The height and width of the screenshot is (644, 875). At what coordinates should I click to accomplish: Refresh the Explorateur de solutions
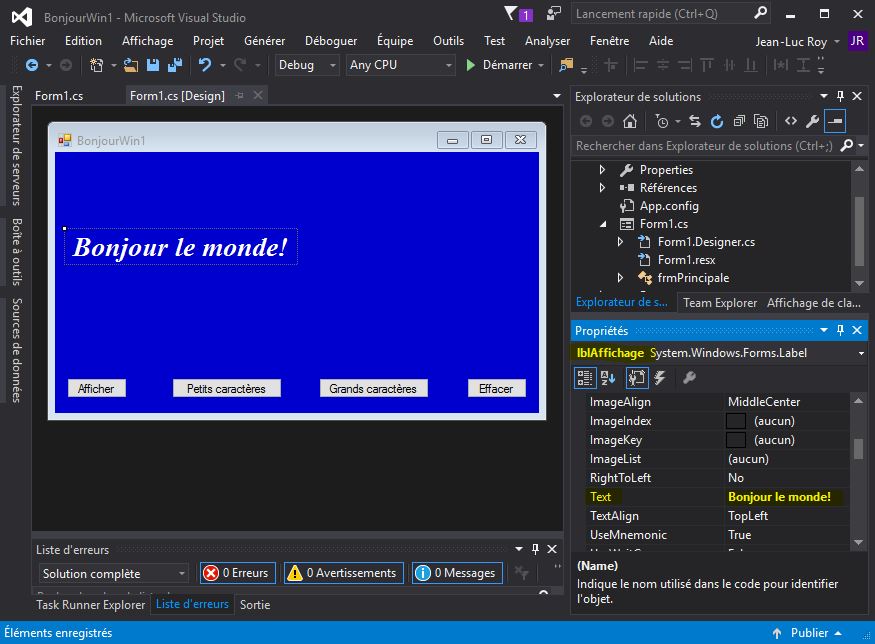[x=717, y=122]
